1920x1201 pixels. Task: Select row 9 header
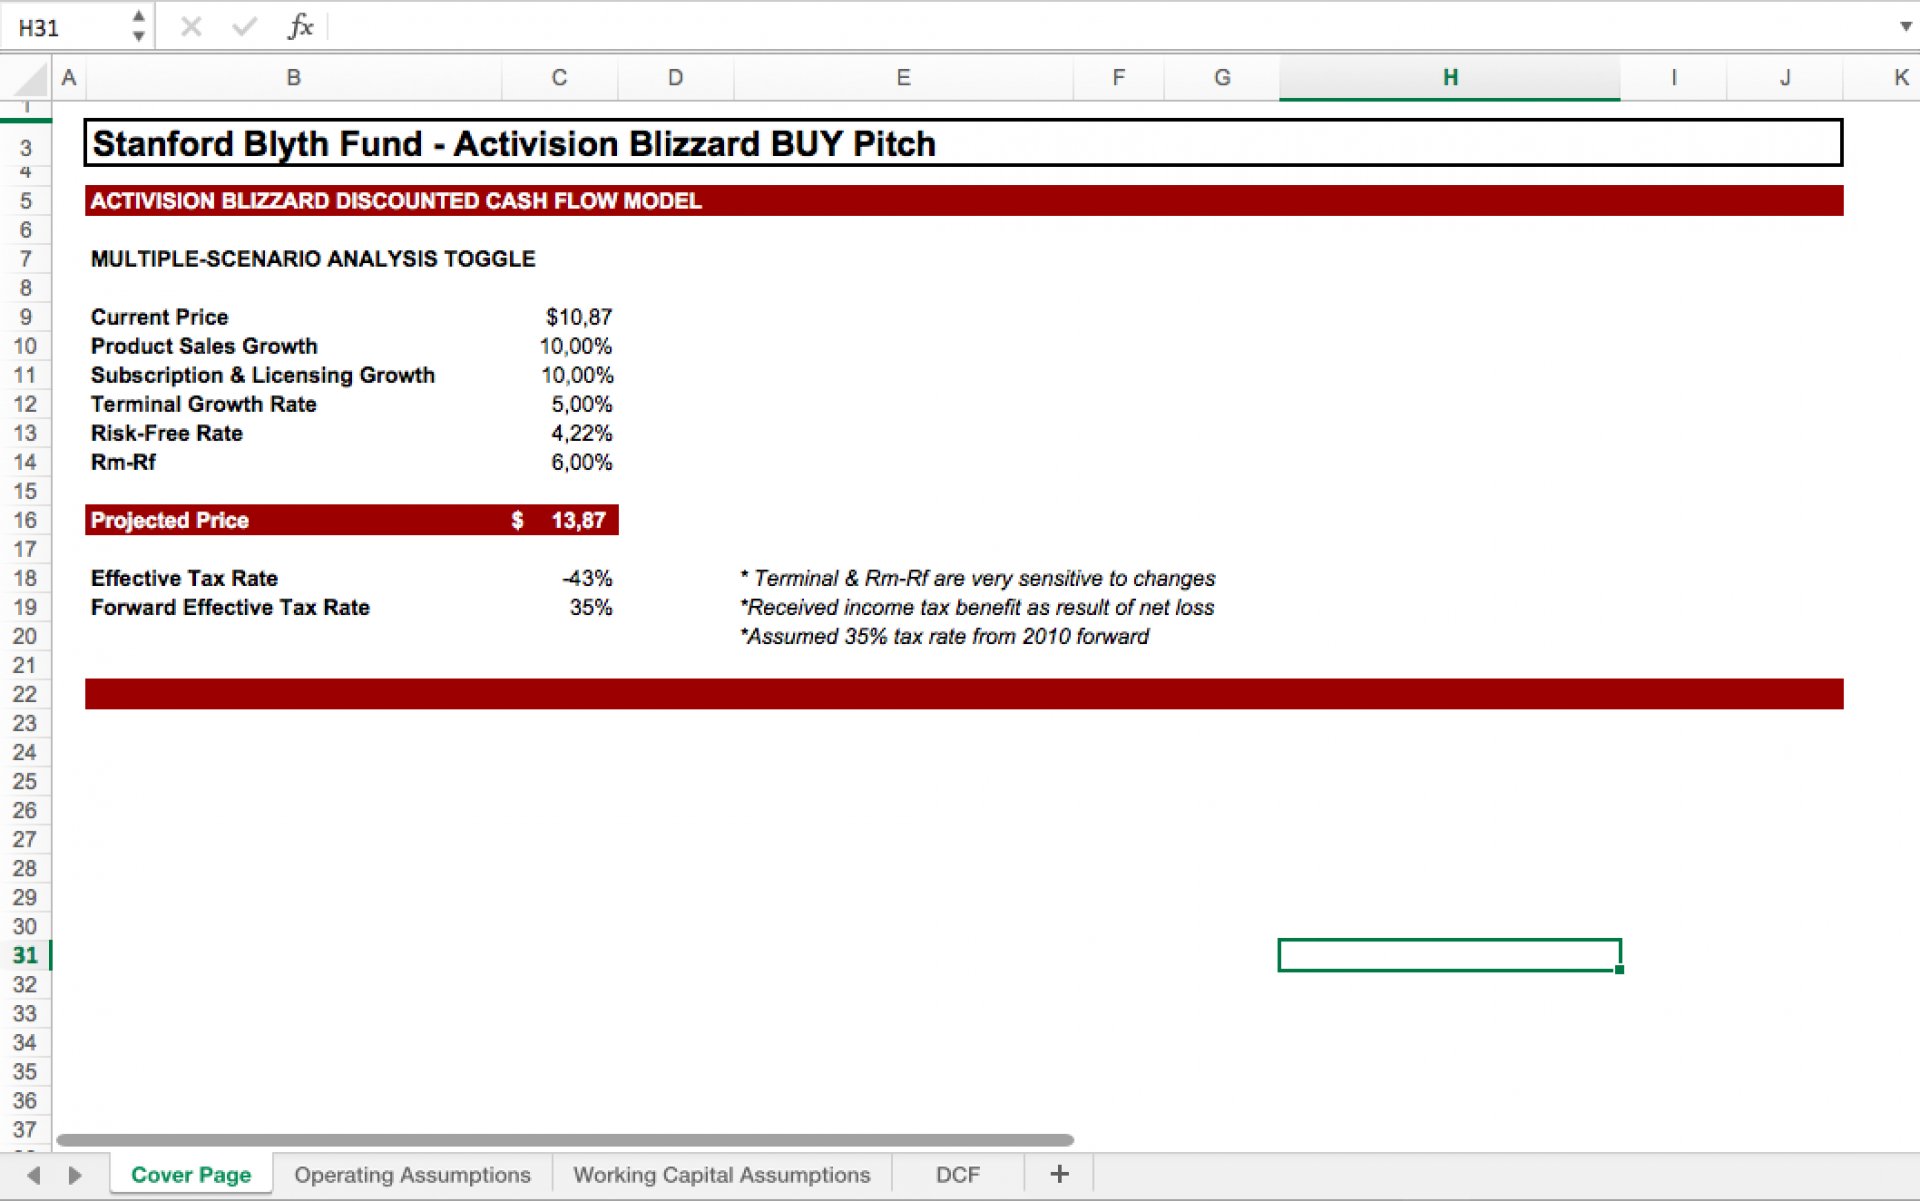pyautogui.click(x=26, y=317)
